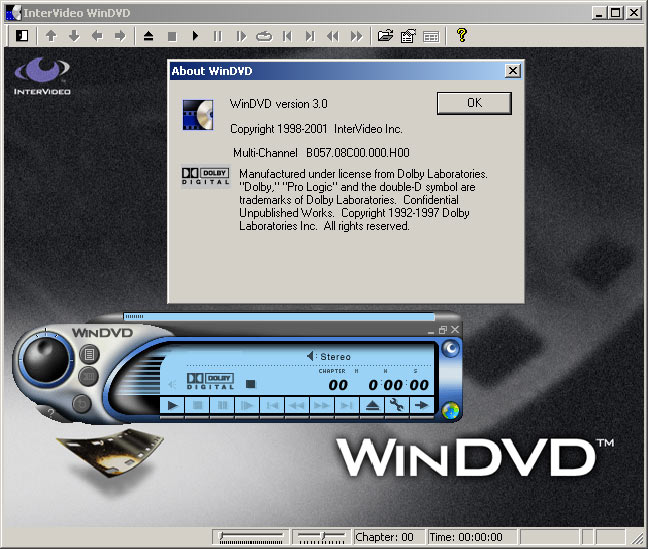Image resolution: width=648 pixels, height=549 pixels.
Task: Click the playlist button on player panel
Action: coord(89,354)
